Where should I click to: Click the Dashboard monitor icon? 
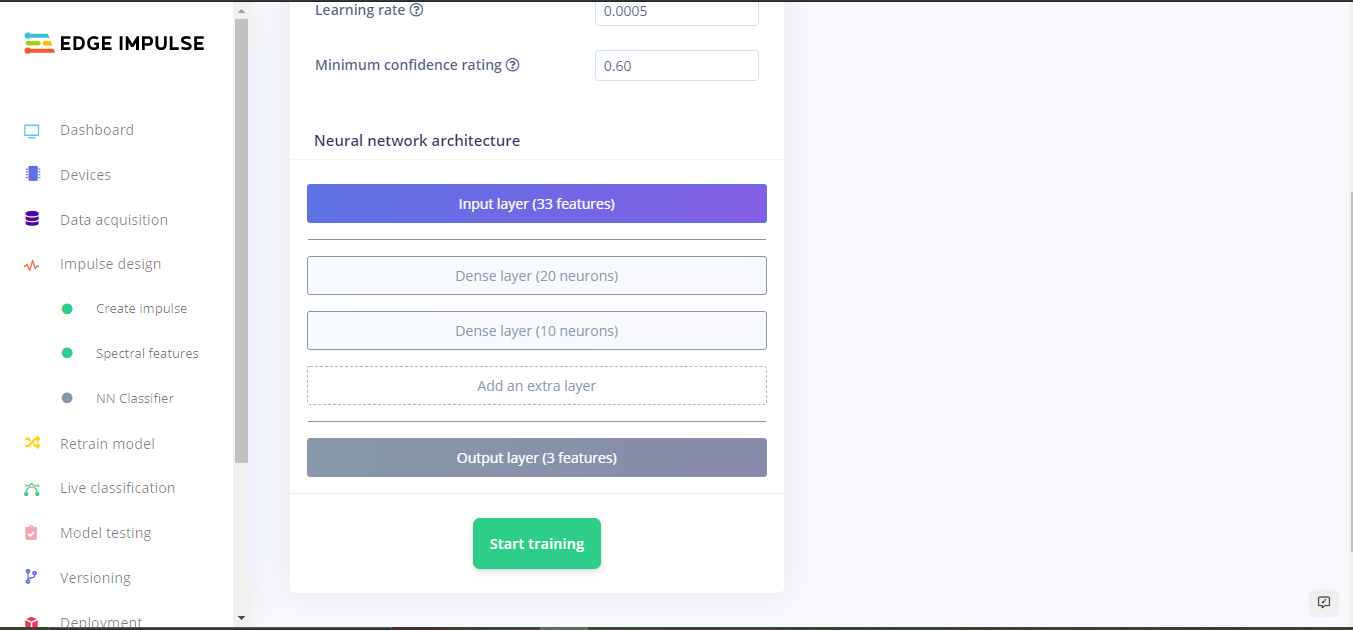(x=32, y=131)
